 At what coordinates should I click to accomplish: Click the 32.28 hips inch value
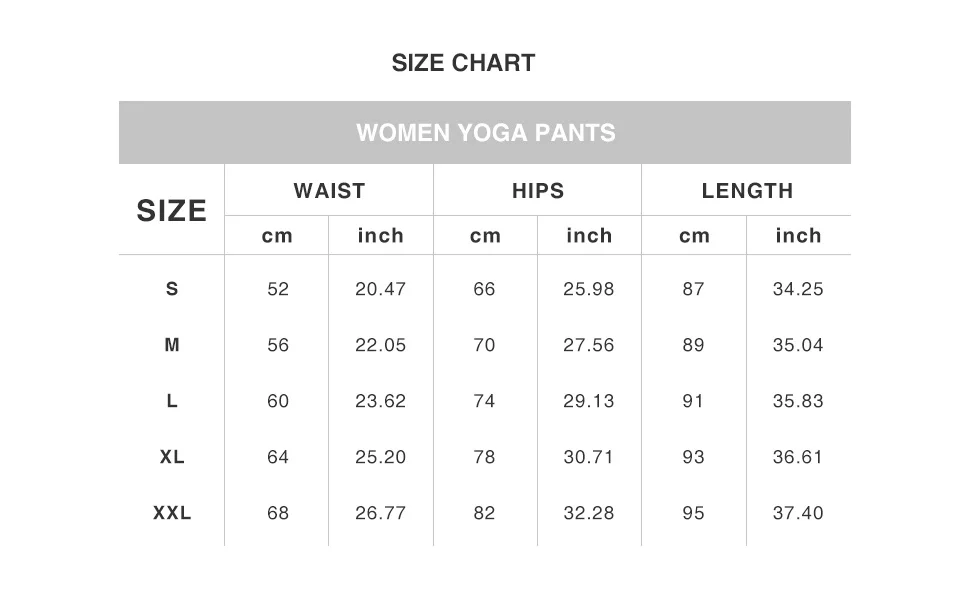tap(589, 513)
